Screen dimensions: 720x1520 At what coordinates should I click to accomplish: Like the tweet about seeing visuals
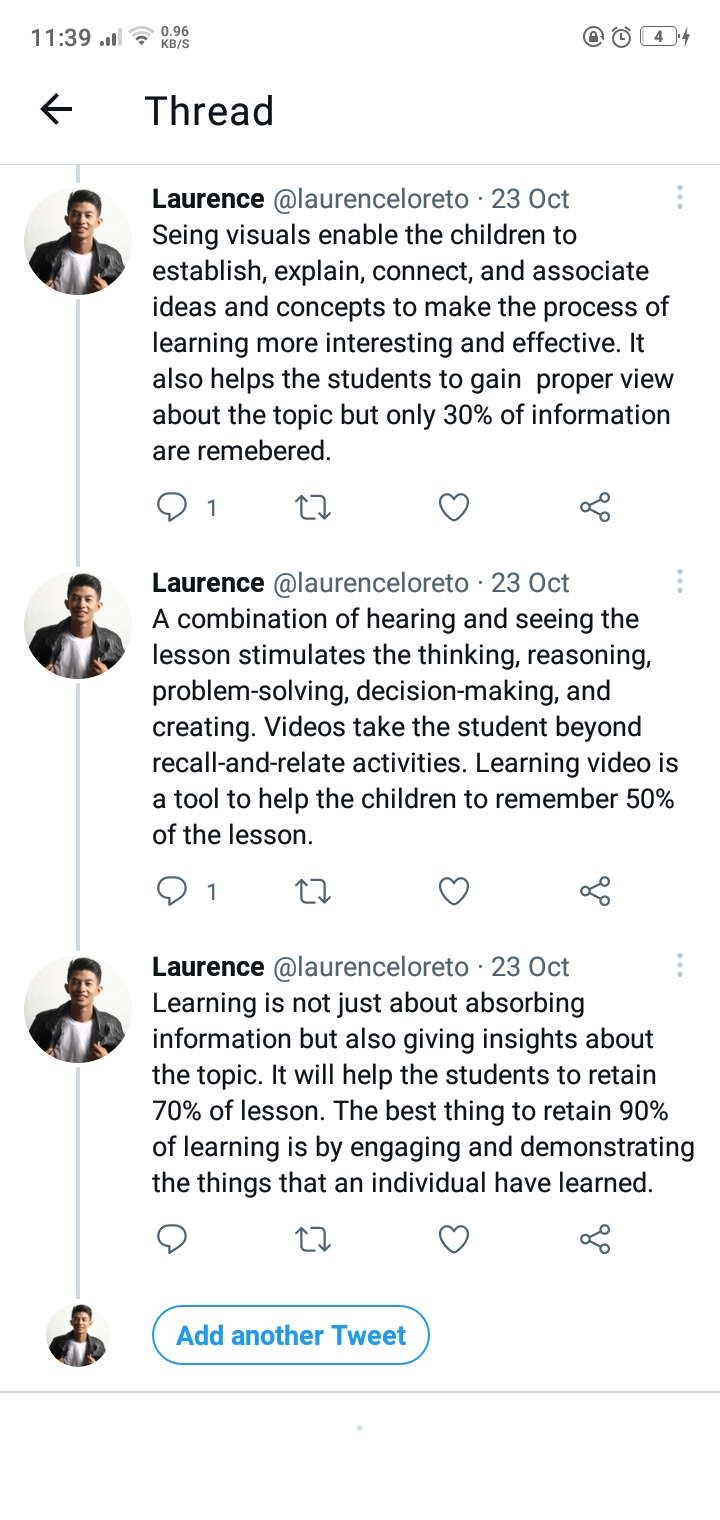tap(454, 508)
